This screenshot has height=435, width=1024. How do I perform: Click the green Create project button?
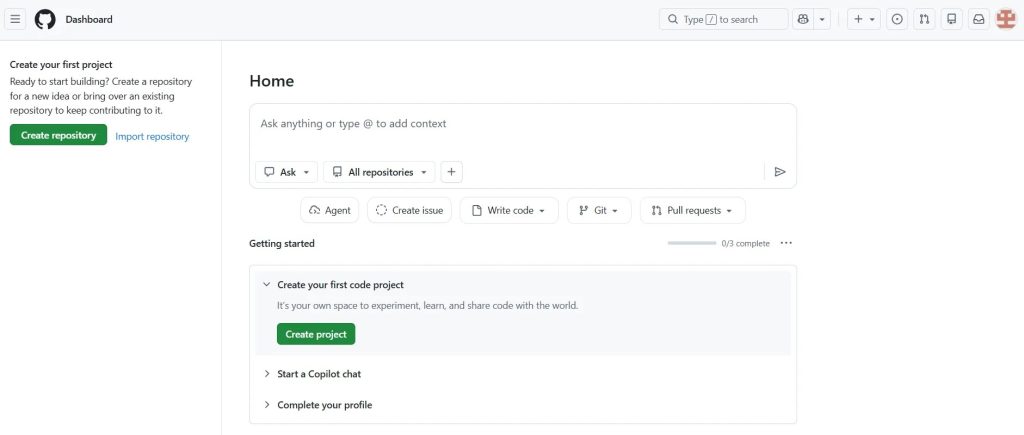tap(316, 334)
